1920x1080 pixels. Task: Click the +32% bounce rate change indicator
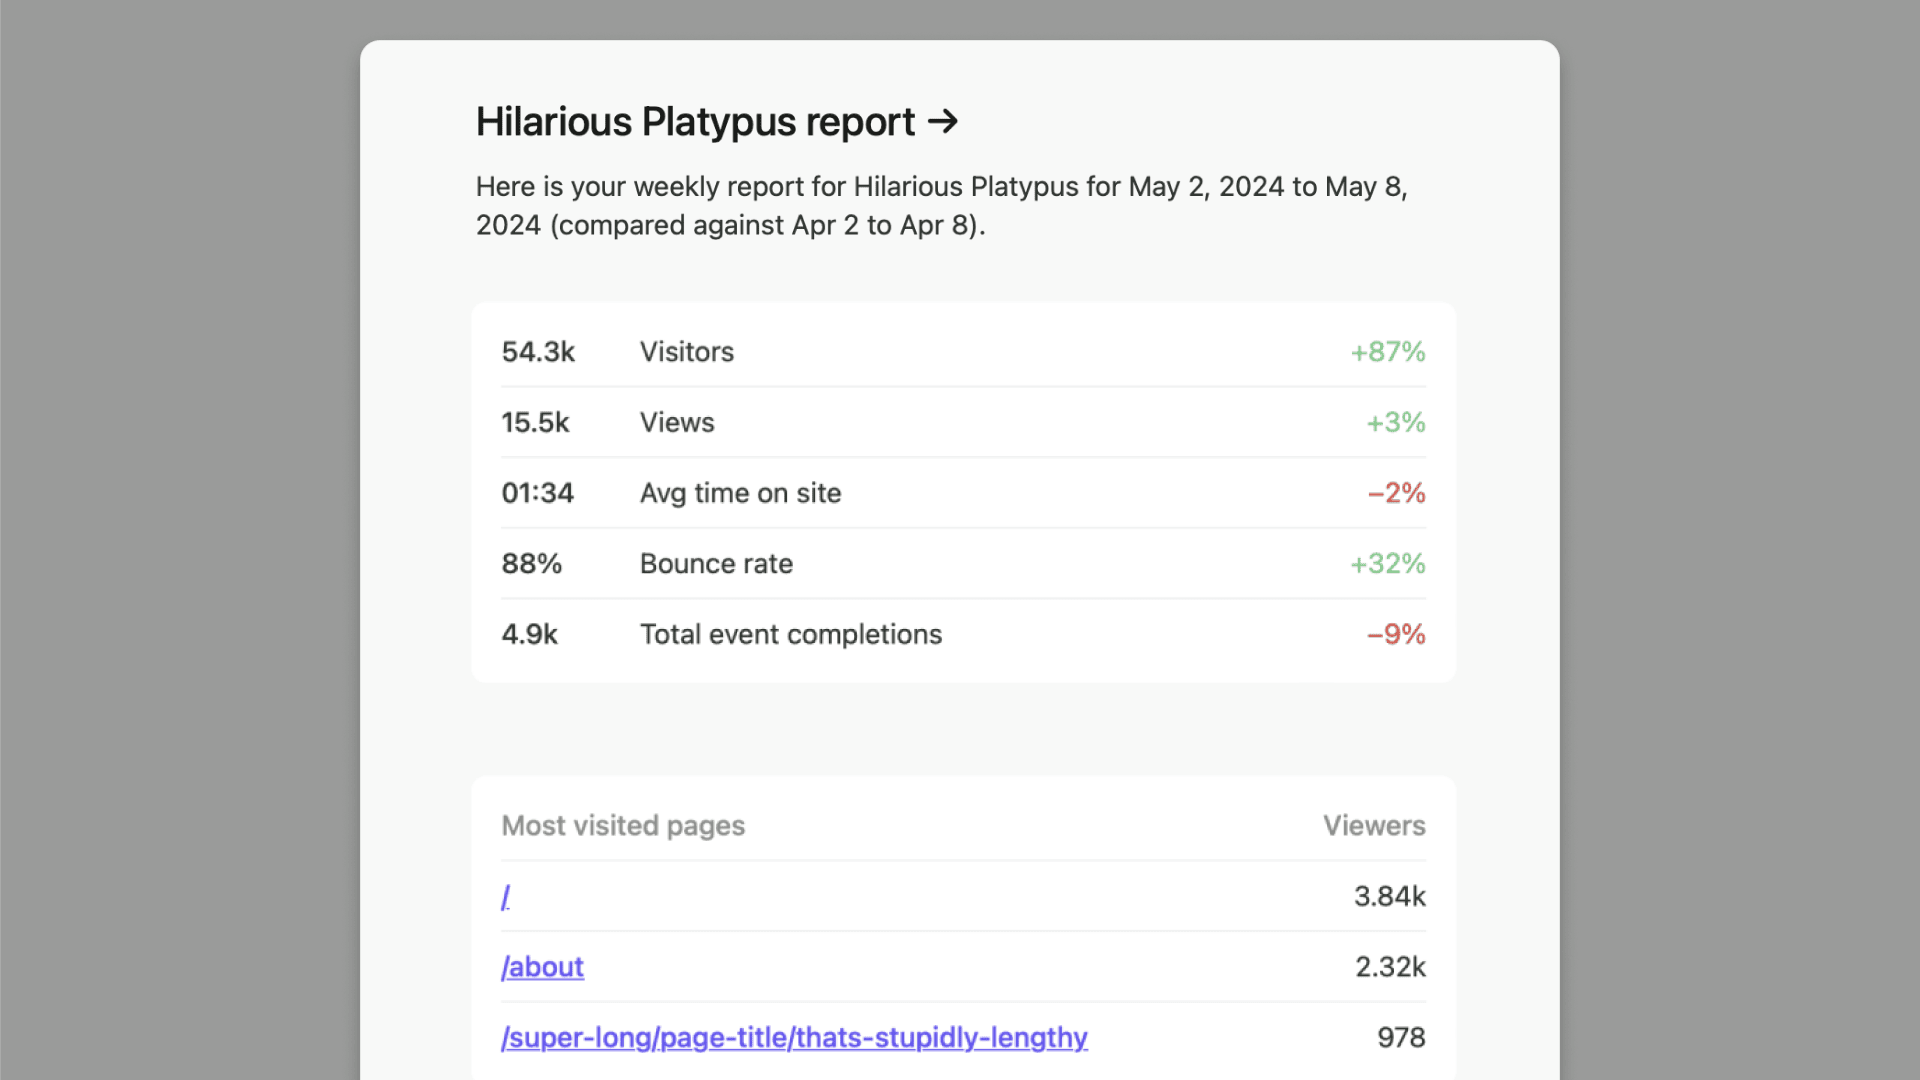click(1388, 563)
